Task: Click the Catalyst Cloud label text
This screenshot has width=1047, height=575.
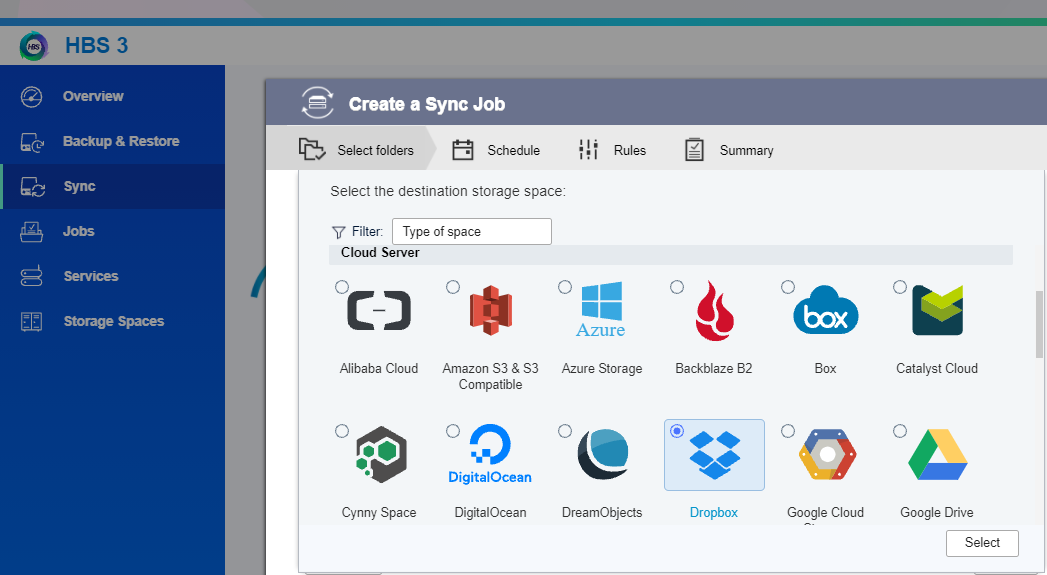Action: tap(937, 369)
